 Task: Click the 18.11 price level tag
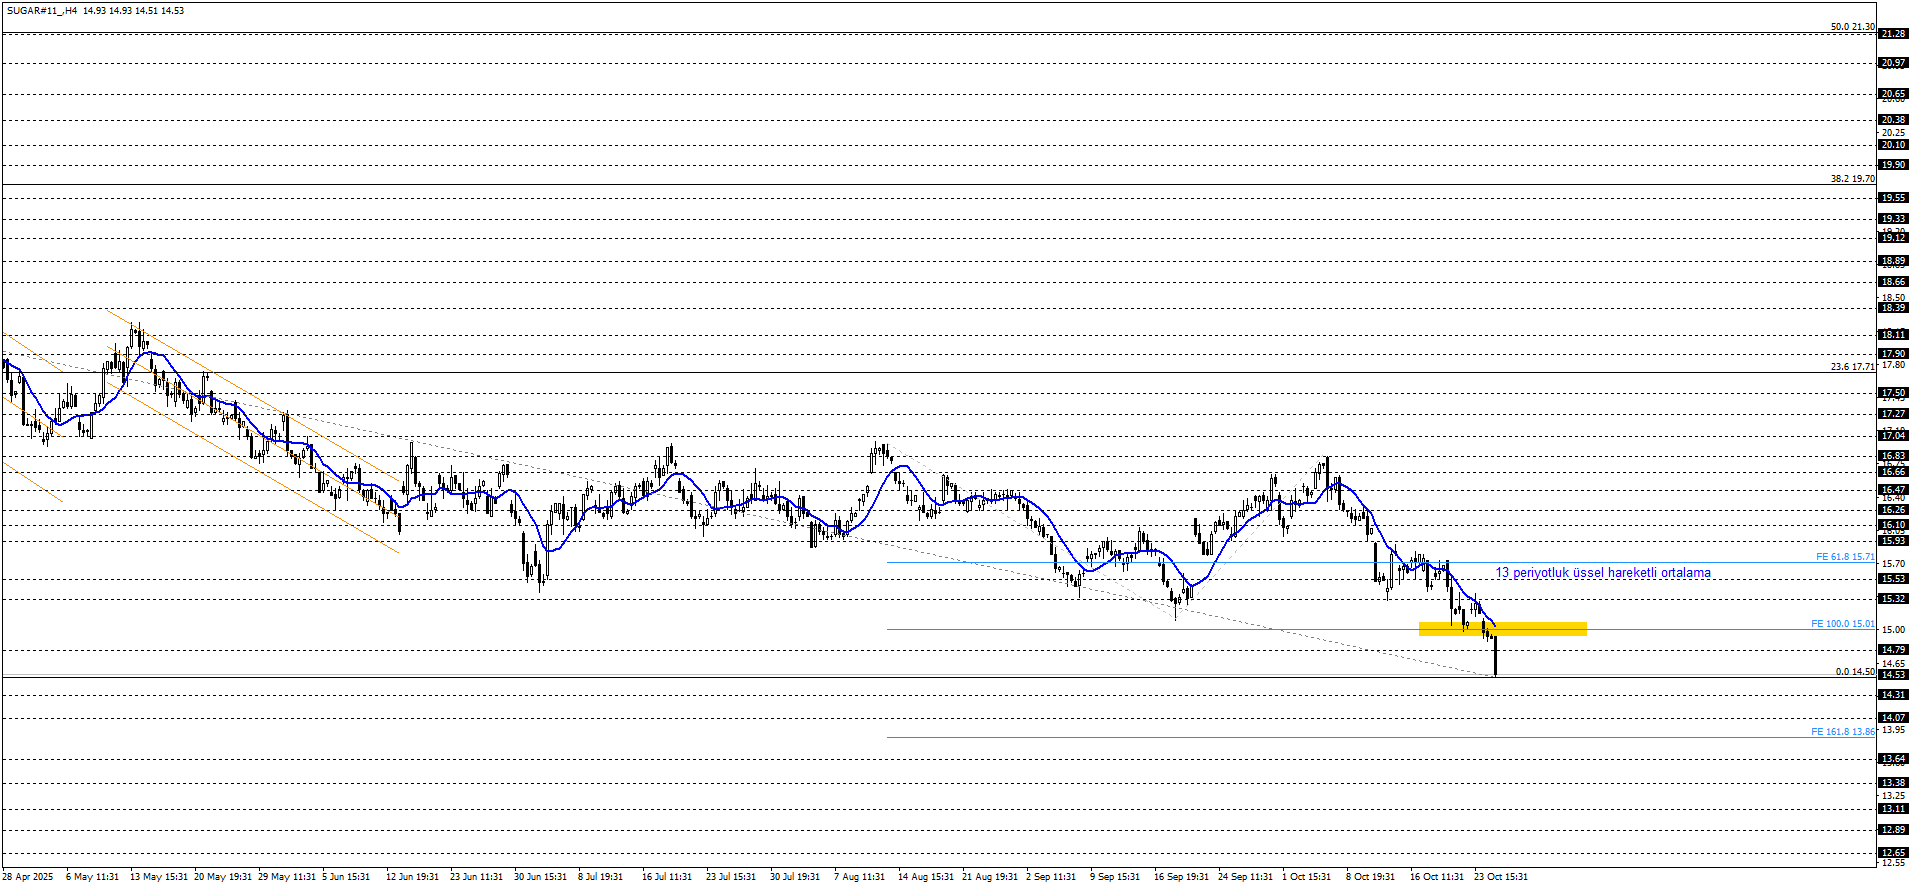[x=1893, y=335]
